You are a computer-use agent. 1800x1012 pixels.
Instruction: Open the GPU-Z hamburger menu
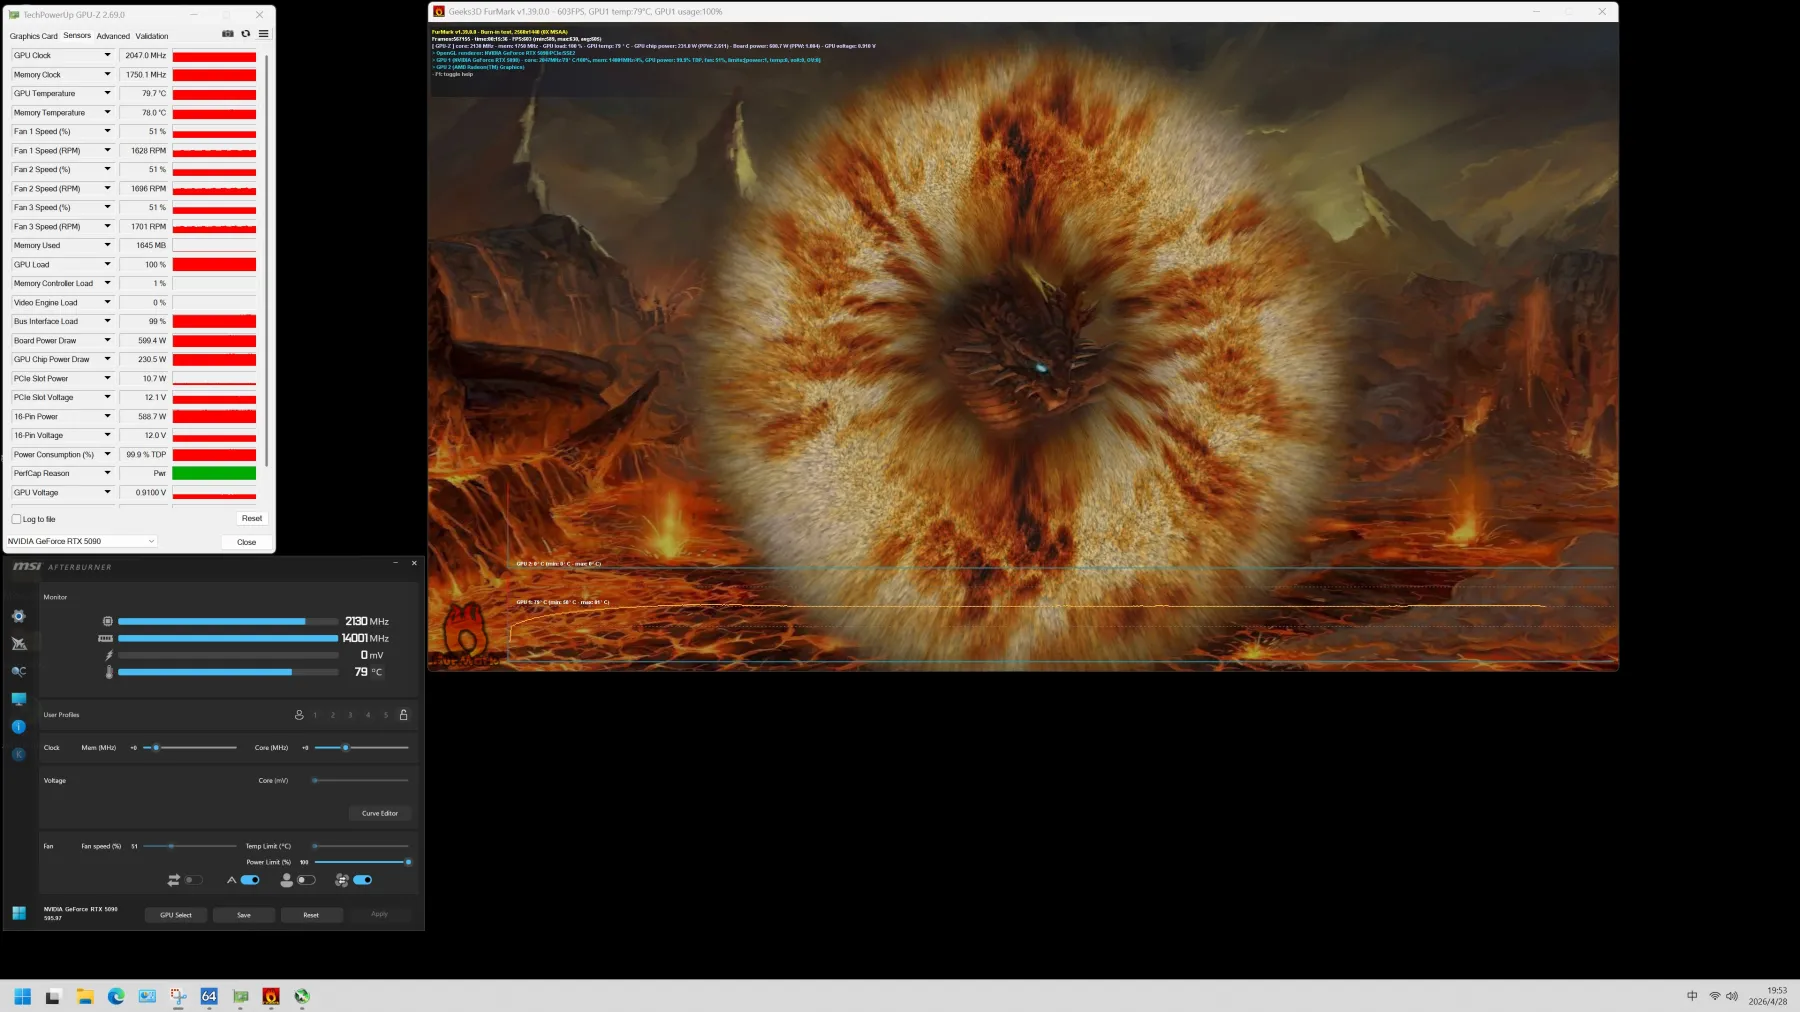264,34
